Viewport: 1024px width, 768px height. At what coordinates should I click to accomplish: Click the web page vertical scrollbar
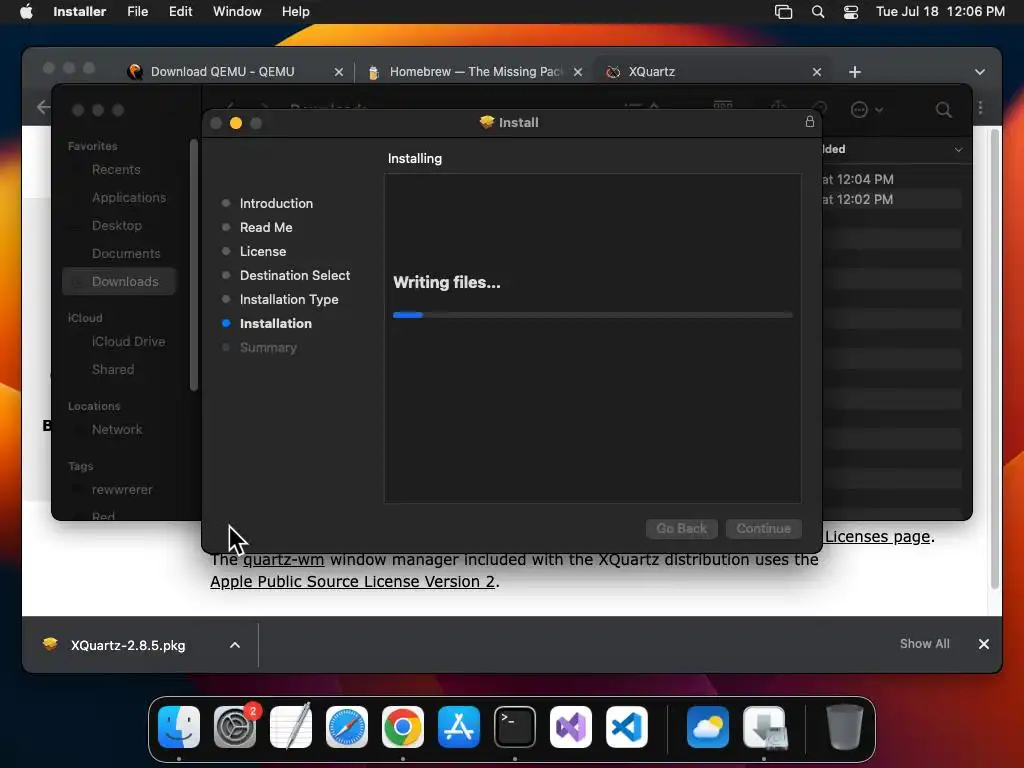[x=995, y=359]
